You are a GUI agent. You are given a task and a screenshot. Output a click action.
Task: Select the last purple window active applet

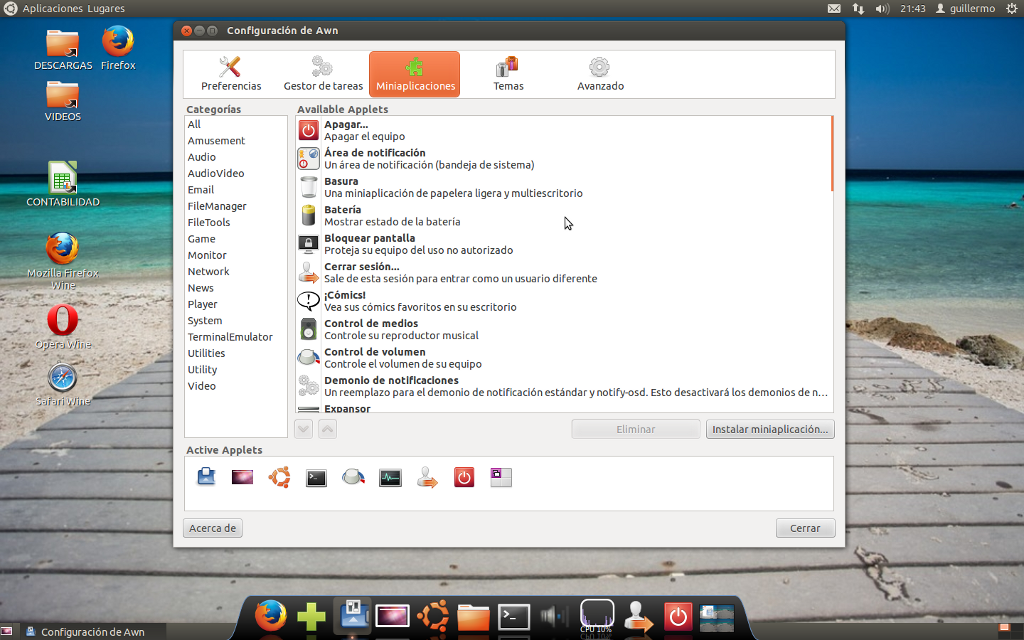[x=501, y=477]
